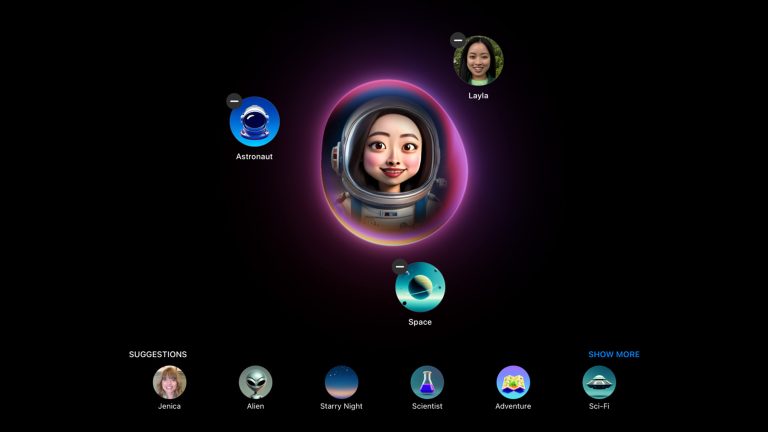Screen dimensions: 768x432
Task: Add the Adventure map suggestion icon
Action: (x=513, y=382)
